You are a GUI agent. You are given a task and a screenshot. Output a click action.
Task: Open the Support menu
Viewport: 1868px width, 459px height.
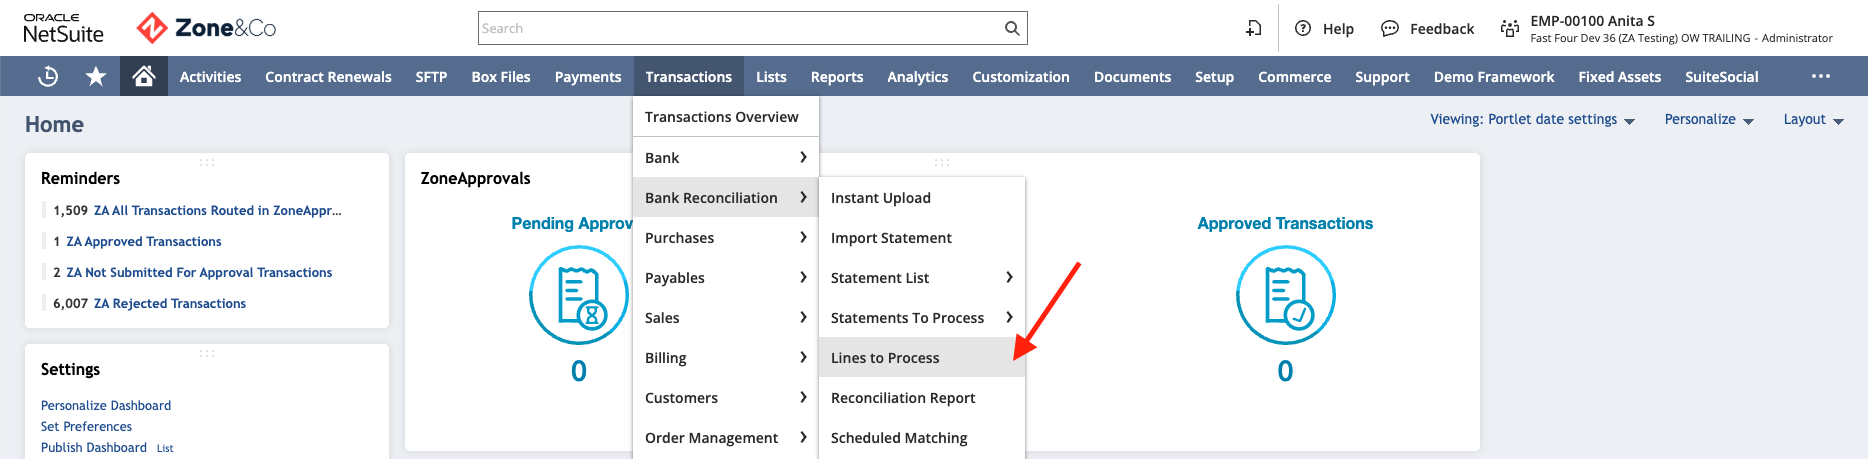1382,77
